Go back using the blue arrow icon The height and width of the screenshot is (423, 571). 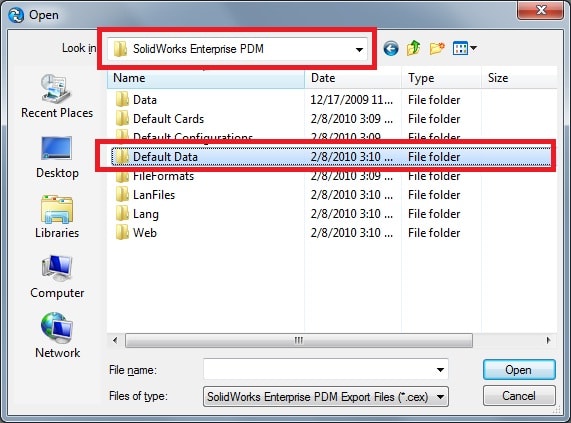(391, 48)
